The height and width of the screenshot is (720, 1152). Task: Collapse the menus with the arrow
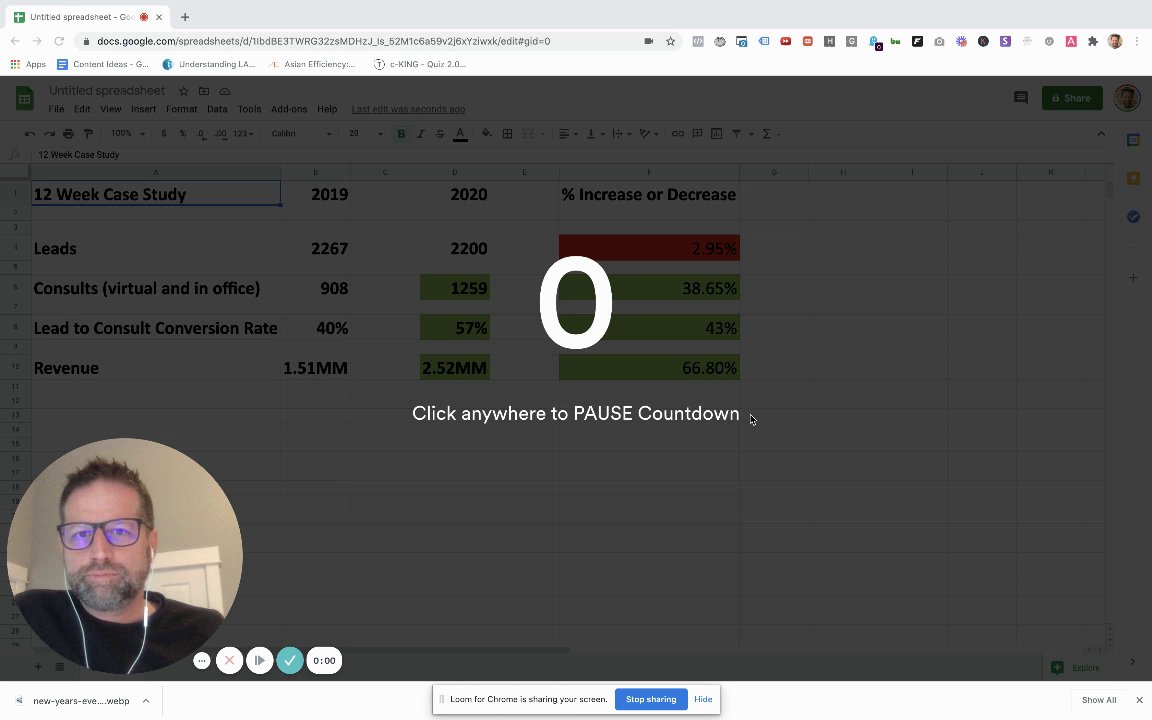click(1101, 134)
